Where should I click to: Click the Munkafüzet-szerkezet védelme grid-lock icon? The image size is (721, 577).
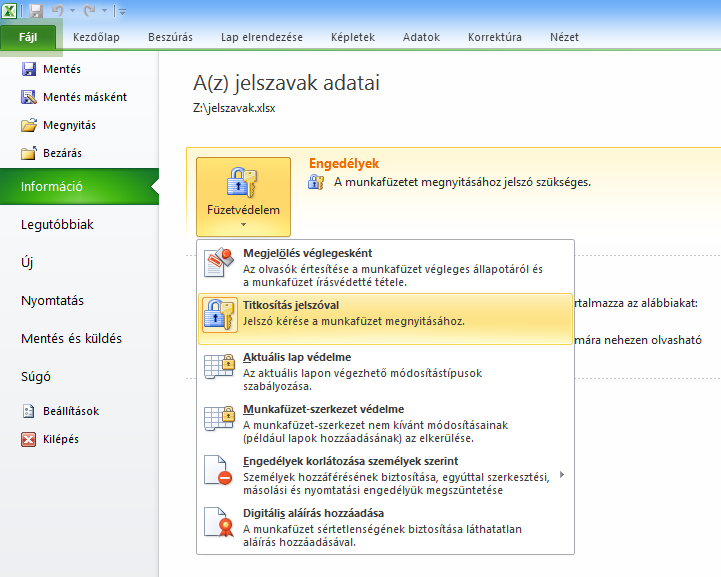coord(219,418)
